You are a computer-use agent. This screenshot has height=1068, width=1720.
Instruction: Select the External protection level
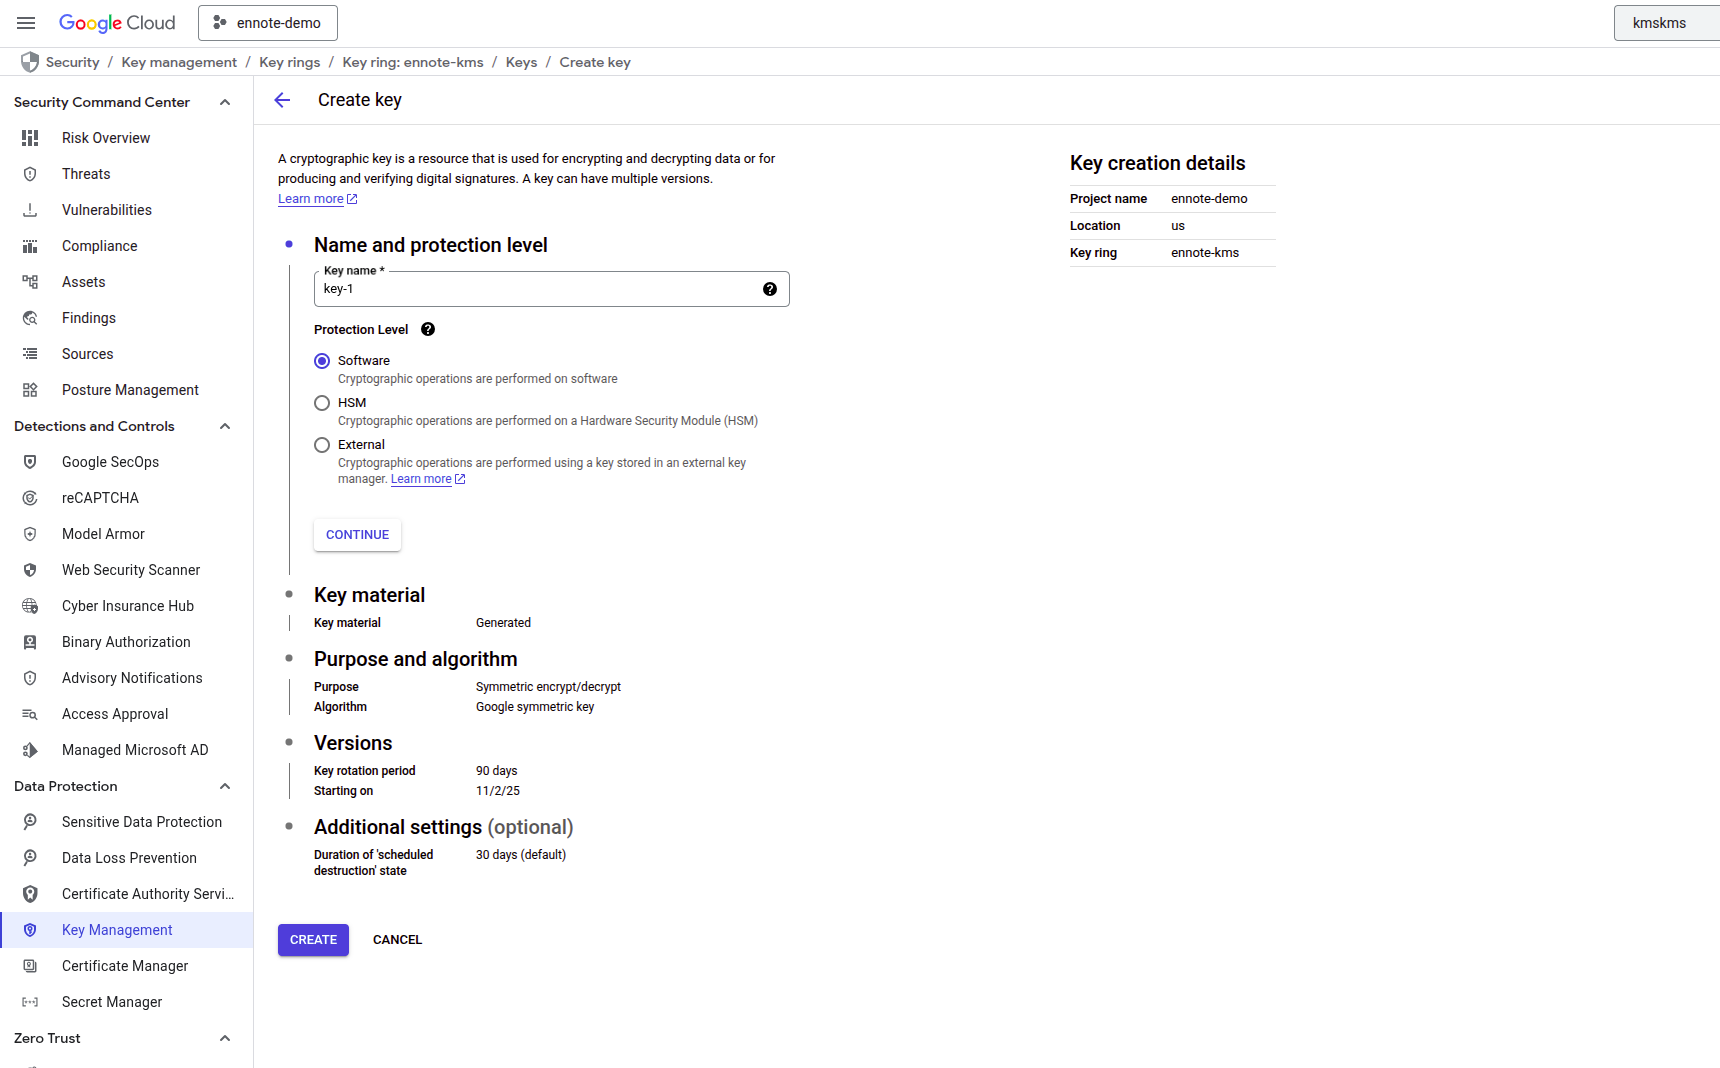click(322, 445)
